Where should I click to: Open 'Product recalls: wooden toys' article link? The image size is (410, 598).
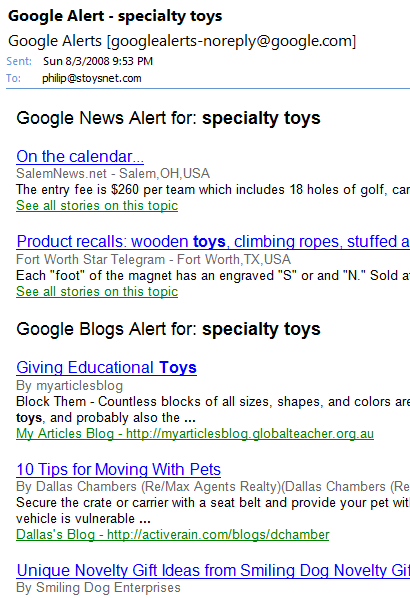(x=213, y=242)
